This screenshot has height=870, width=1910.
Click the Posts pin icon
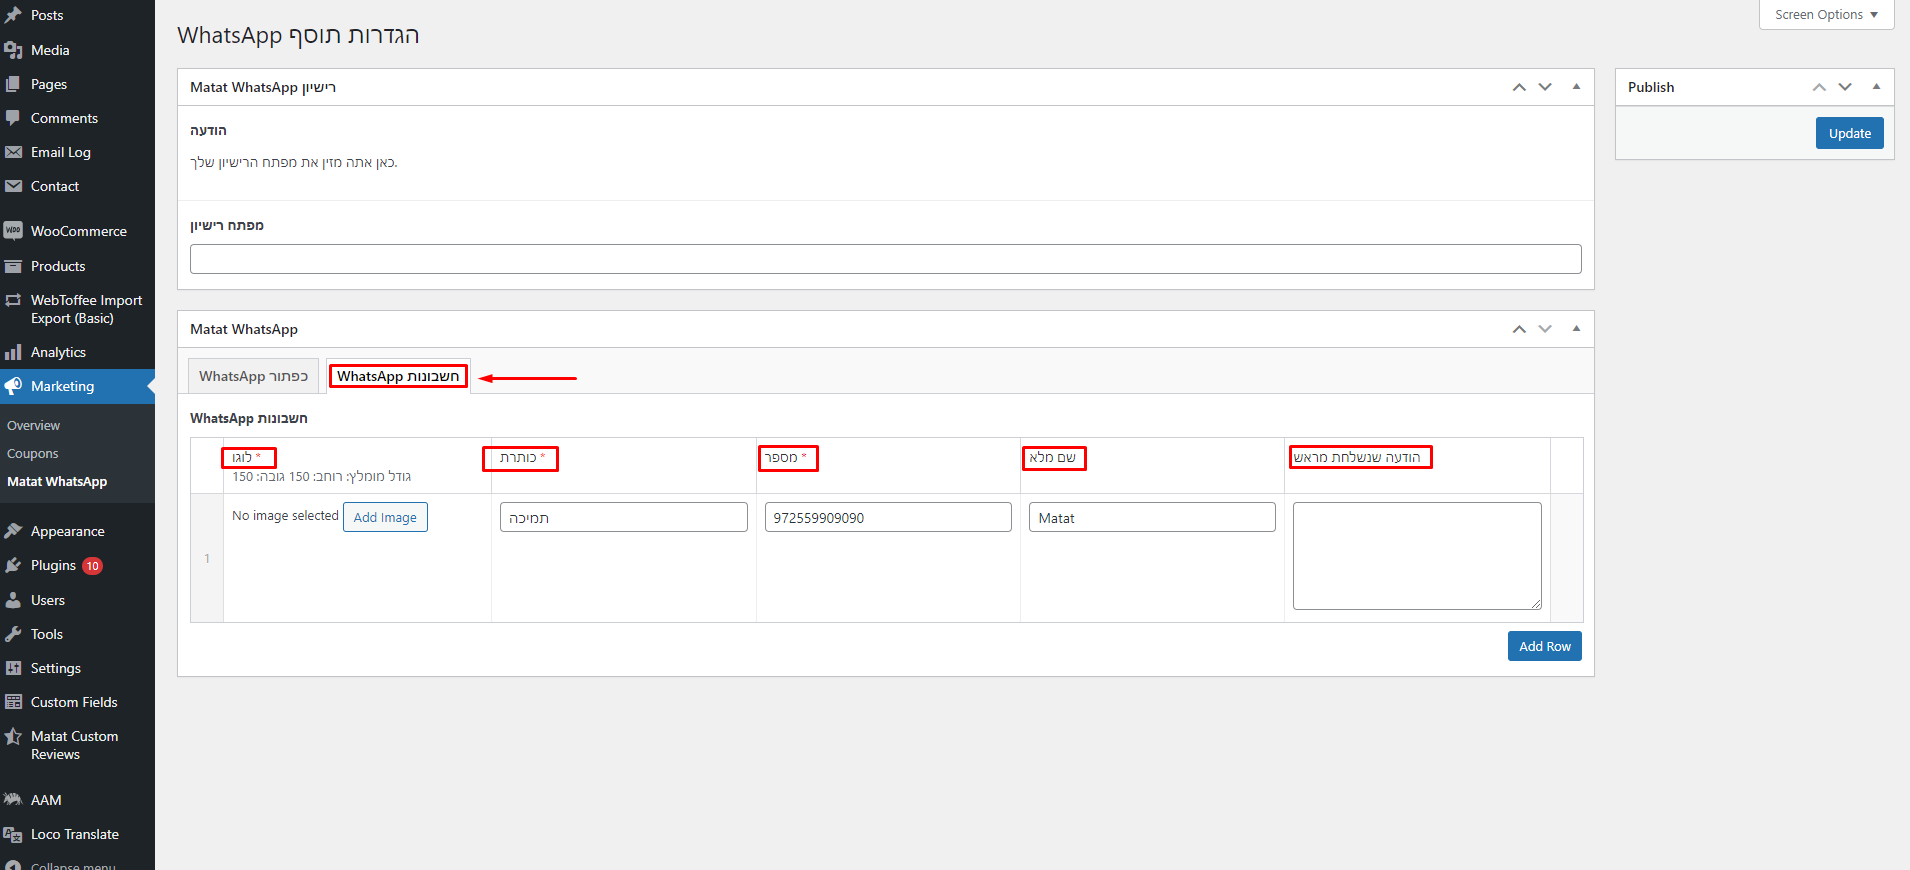pos(13,15)
